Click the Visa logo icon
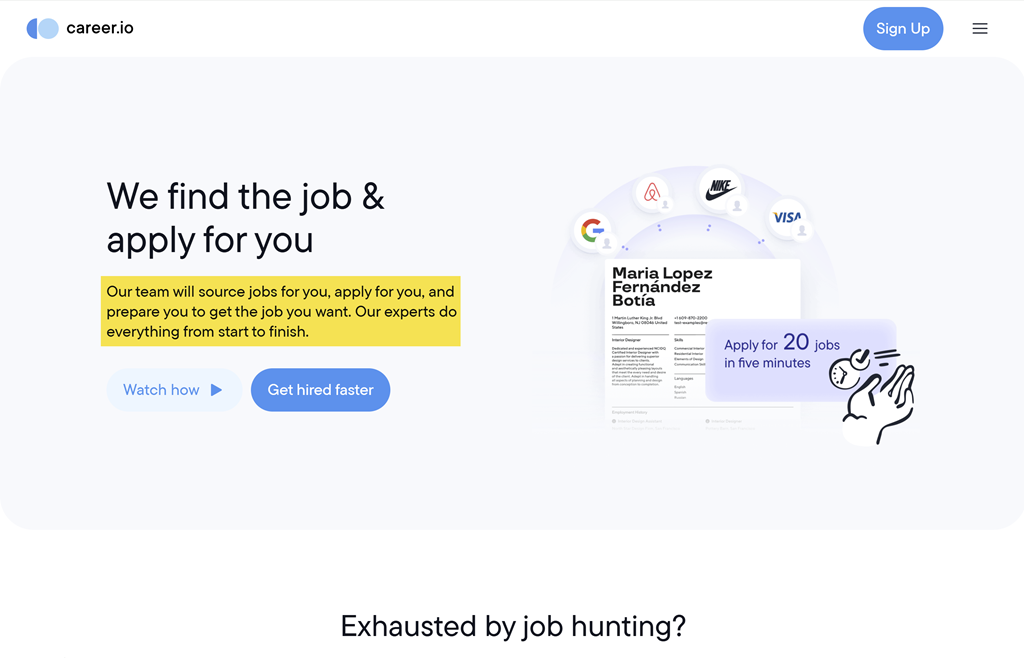This screenshot has width=1024, height=658. pos(787,217)
